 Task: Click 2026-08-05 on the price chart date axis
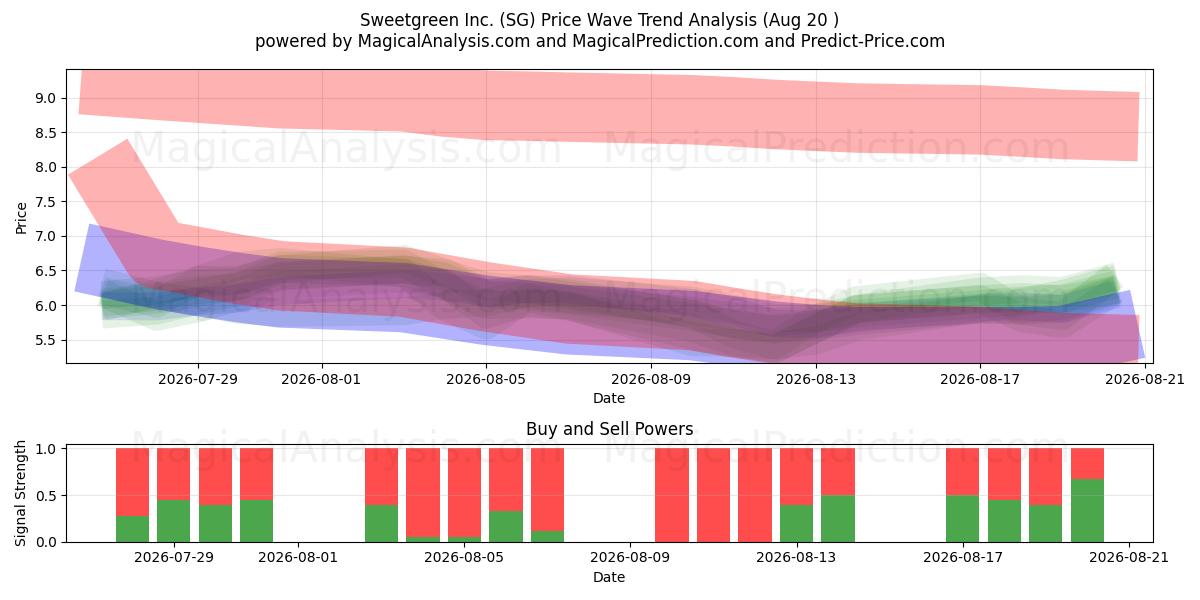click(486, 379)
